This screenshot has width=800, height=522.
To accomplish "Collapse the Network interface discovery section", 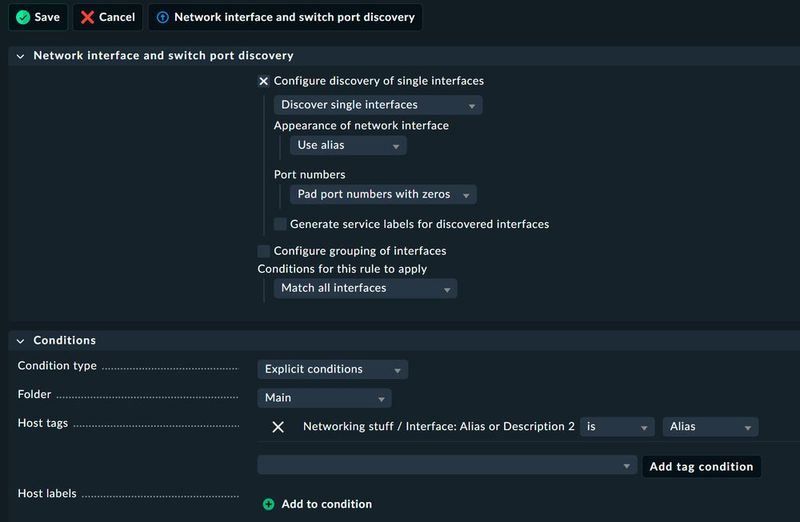I will [20, 56].
